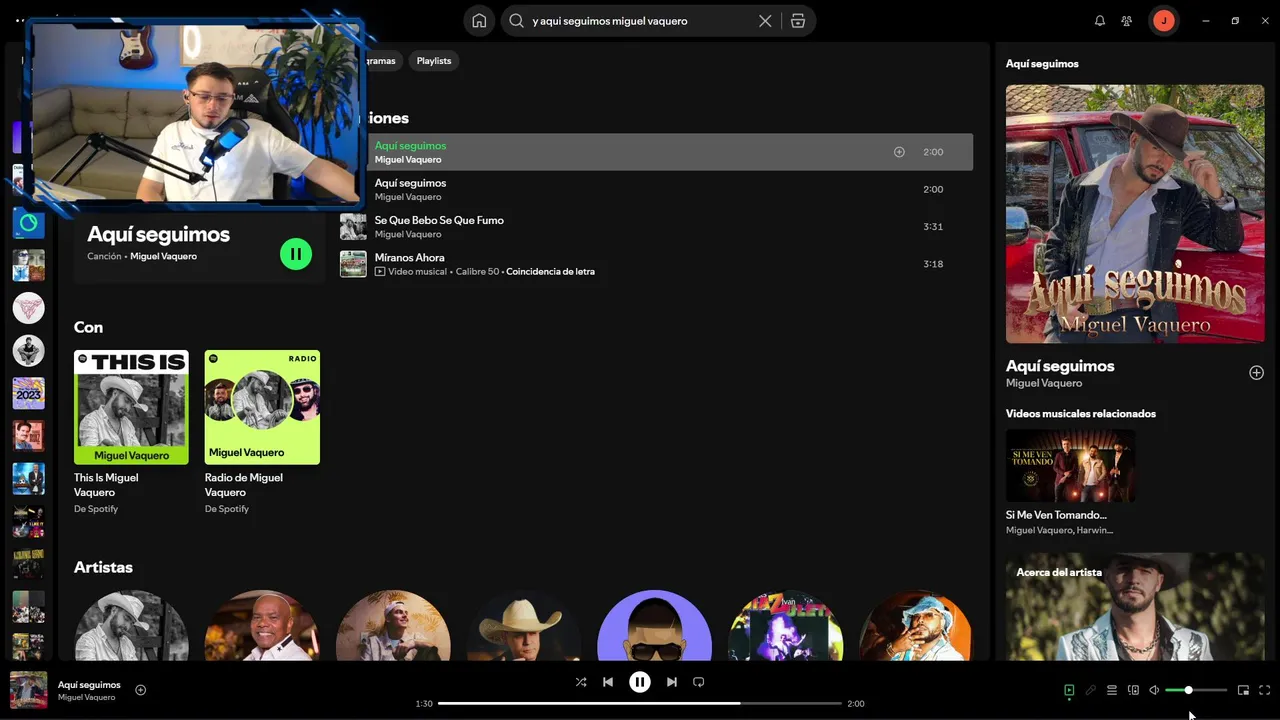Go to Spotify Home via house icon
The height and width of the screenshot is (720, 1280).
(x=479, y=21)
